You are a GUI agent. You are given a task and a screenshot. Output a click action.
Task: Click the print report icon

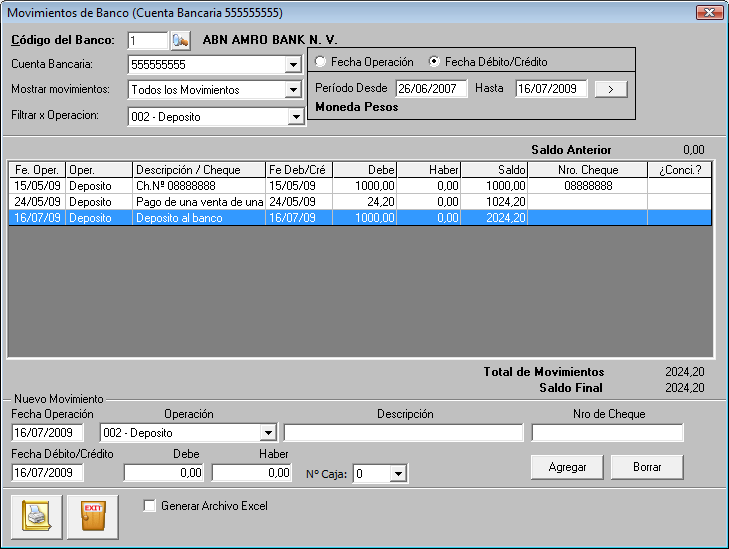(x=37, y=517)
